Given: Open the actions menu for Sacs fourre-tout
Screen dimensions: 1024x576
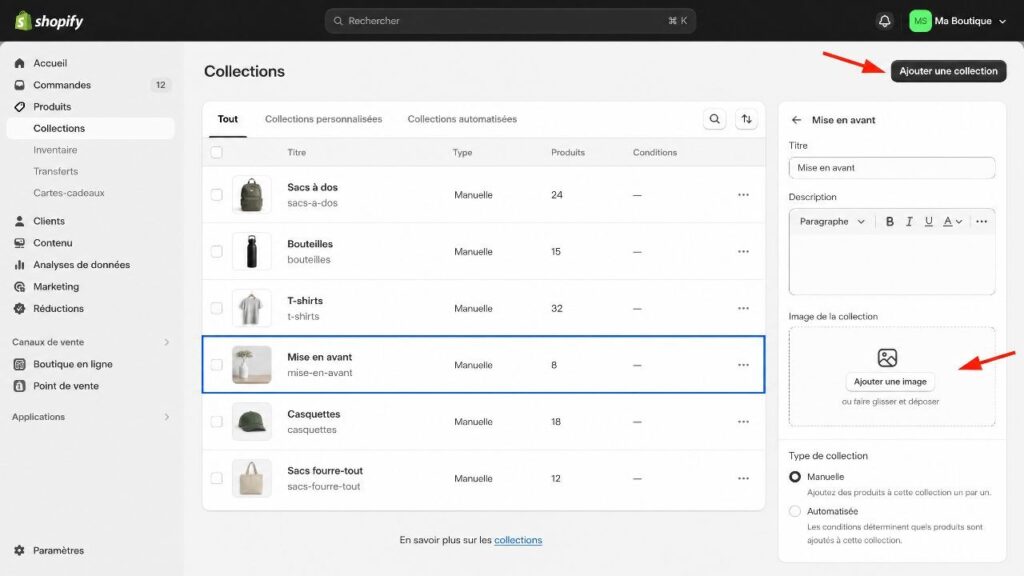Looking at the screenshot, I should click(x=743, y=479).
